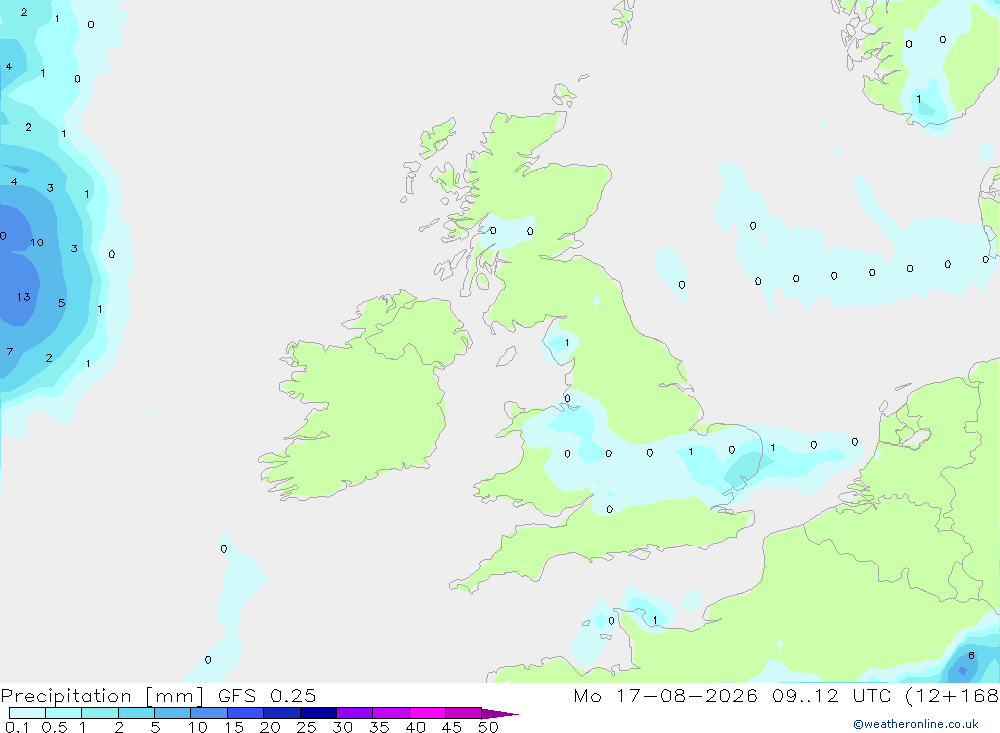Select the 5–10 mm legend color swatch
The height and width of the screenshot is (733, 1000).
(172, 713)
